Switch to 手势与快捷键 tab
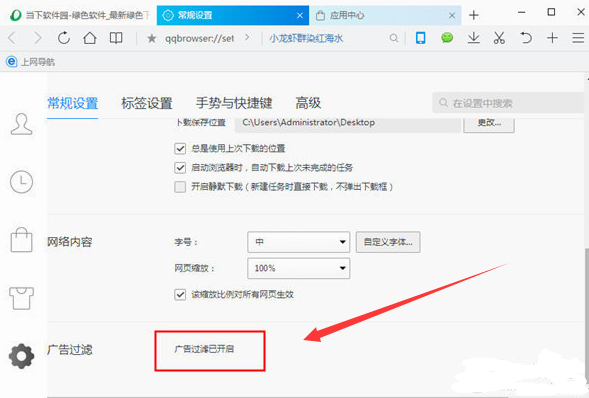The width and height of the screenshot is (589, 398). click(234, 103)
